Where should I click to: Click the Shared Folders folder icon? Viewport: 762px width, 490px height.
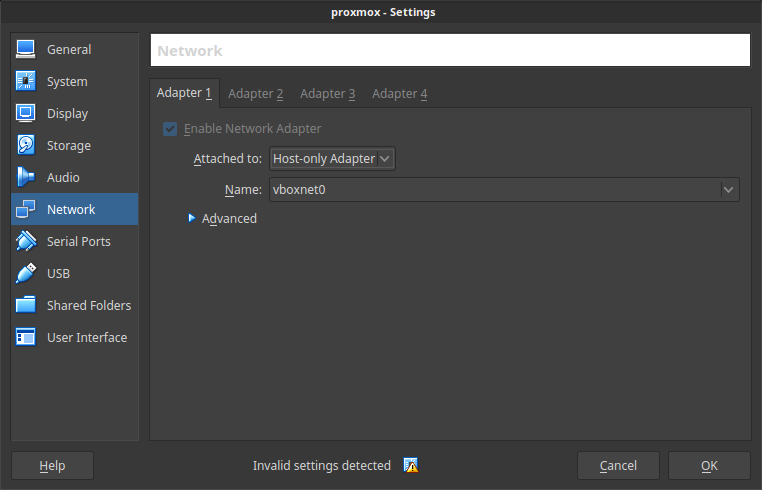coord(25,305)
